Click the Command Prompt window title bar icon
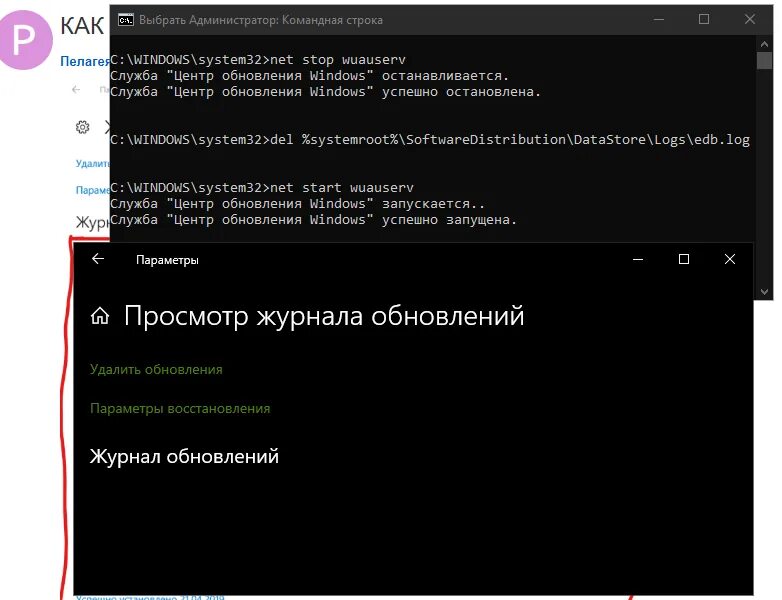 [x=126, y=20]
